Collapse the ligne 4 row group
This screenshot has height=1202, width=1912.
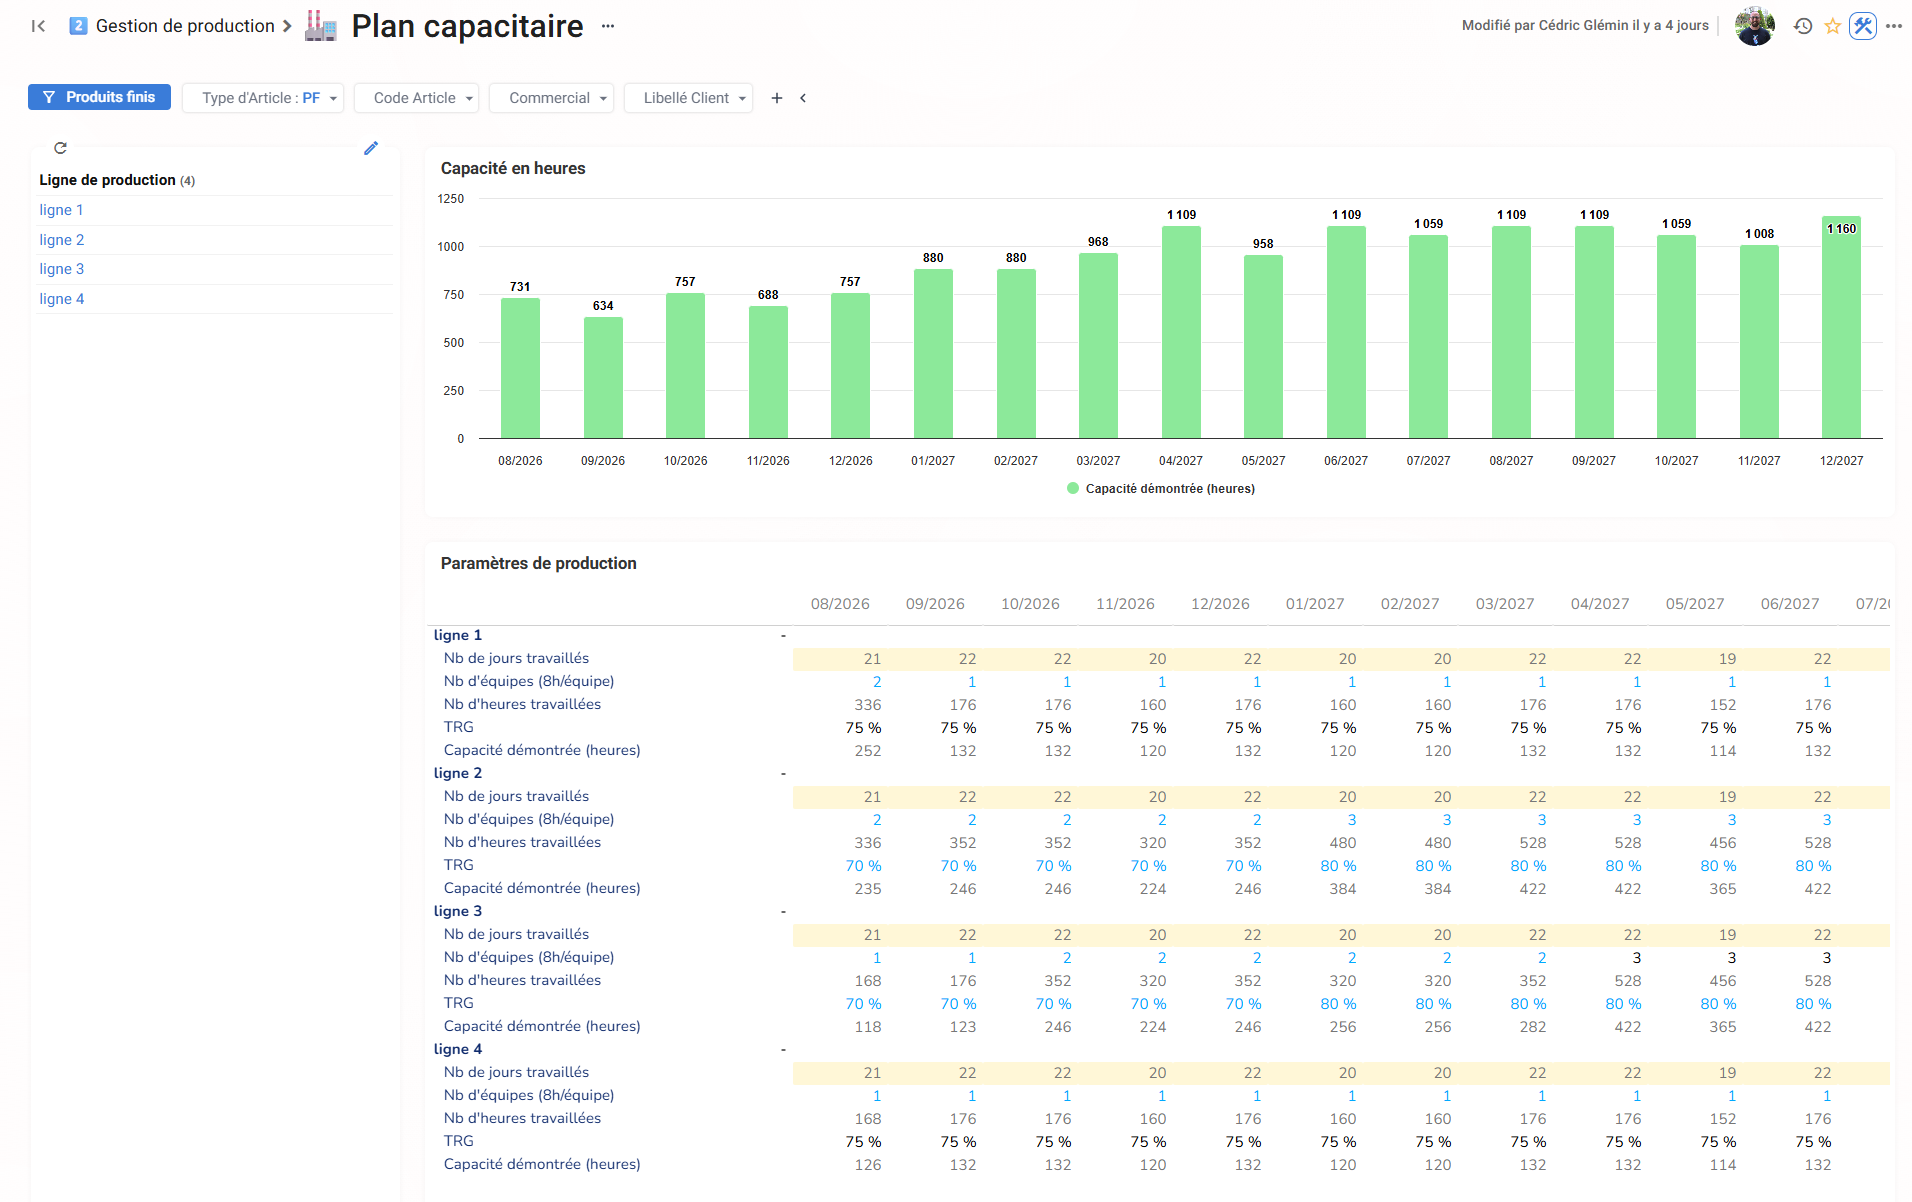coord(783,1050)
